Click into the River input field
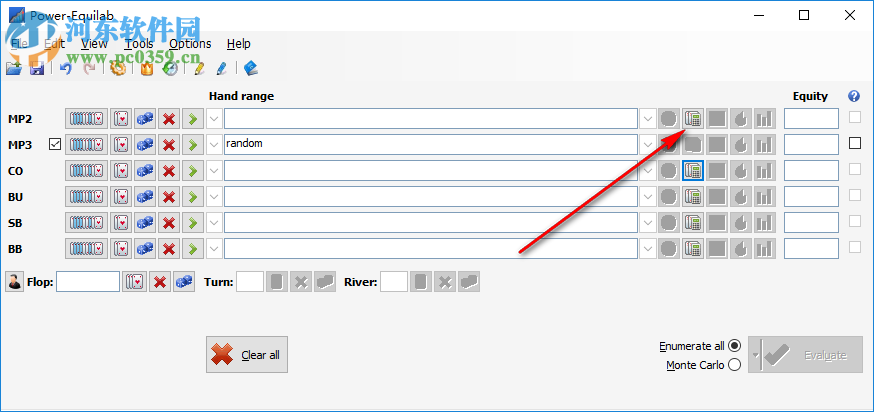Image resolution: width=874 pixels, height=412 pixels. click(394, 282)
